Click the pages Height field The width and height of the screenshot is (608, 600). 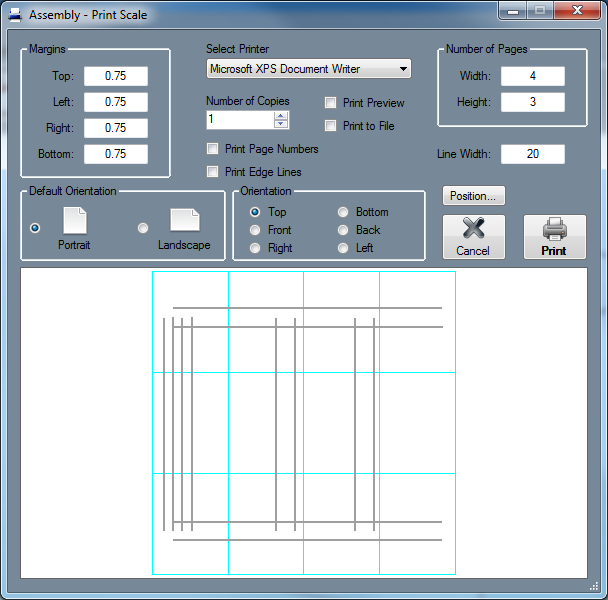coord(533,102)
